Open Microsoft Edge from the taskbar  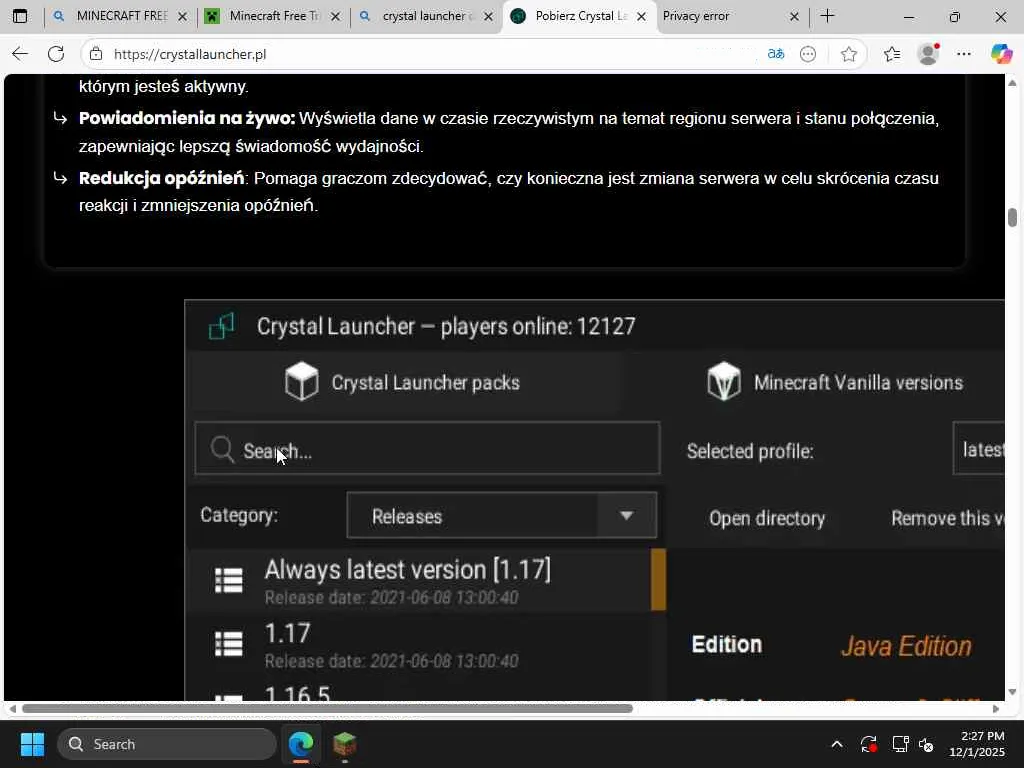[301, 744]
